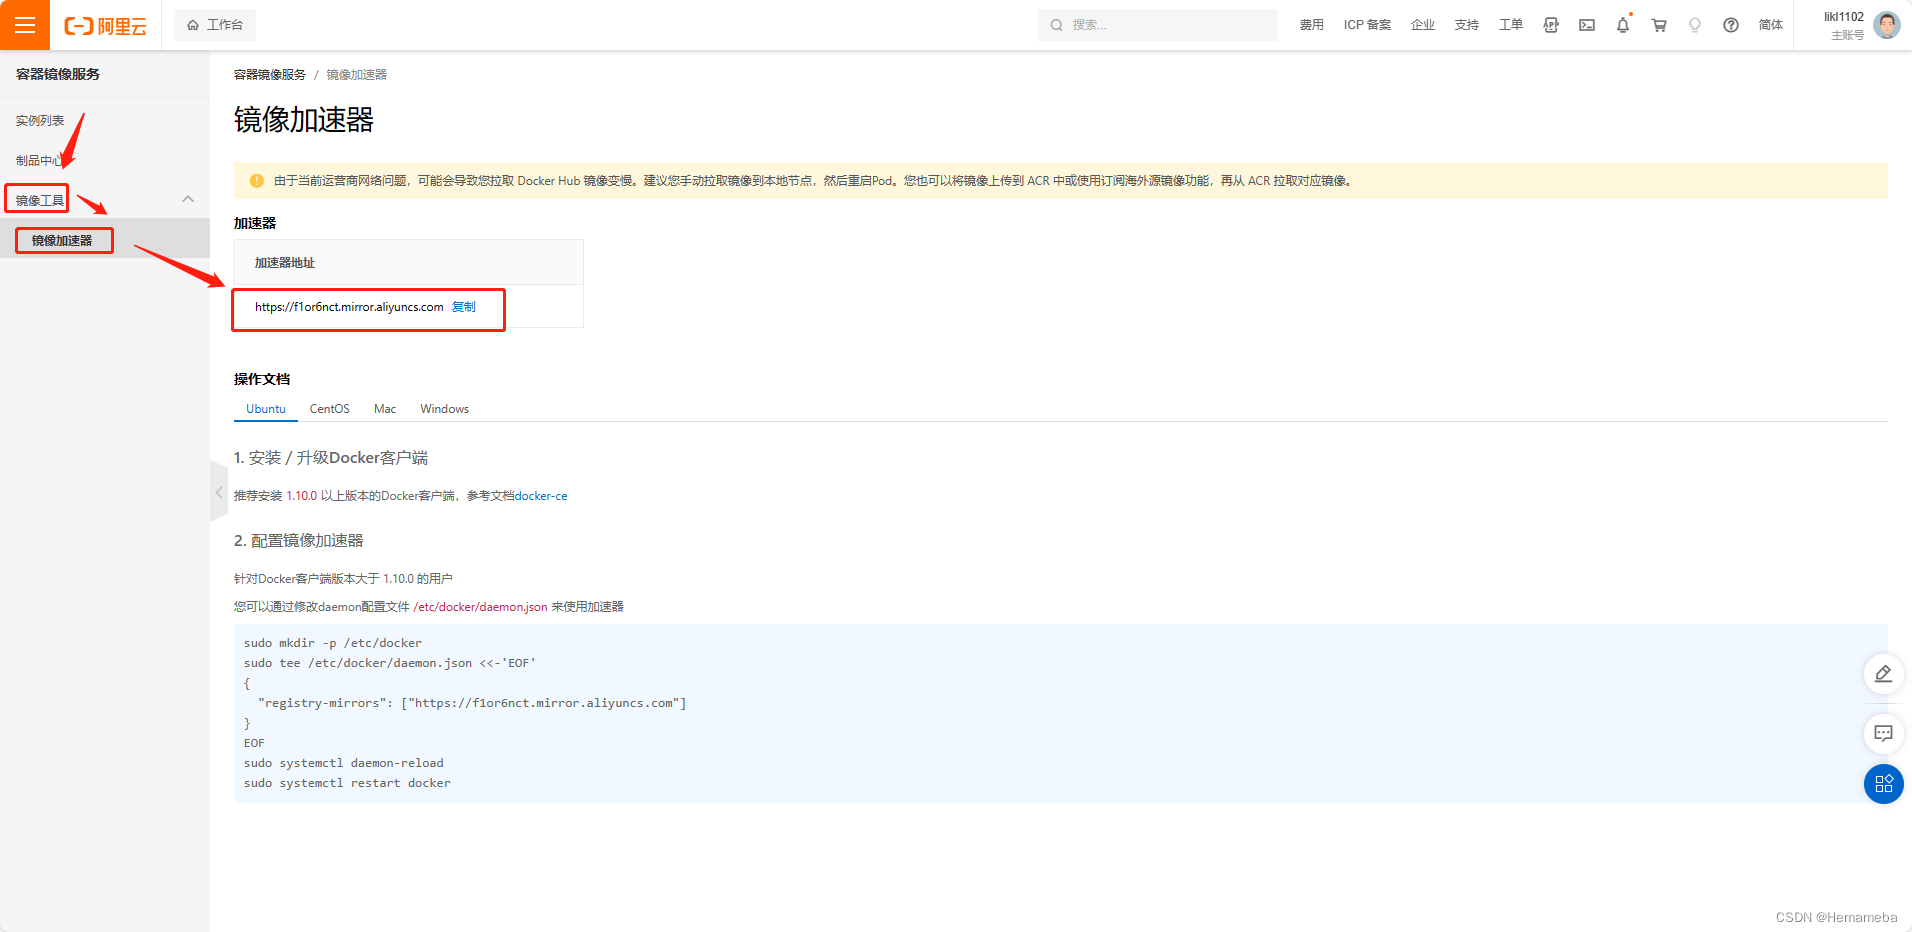Image resolution: width=1912 pixels, height=932 pixels.
Task: Open the 支持 support menu
Action: coord(1466,25)
